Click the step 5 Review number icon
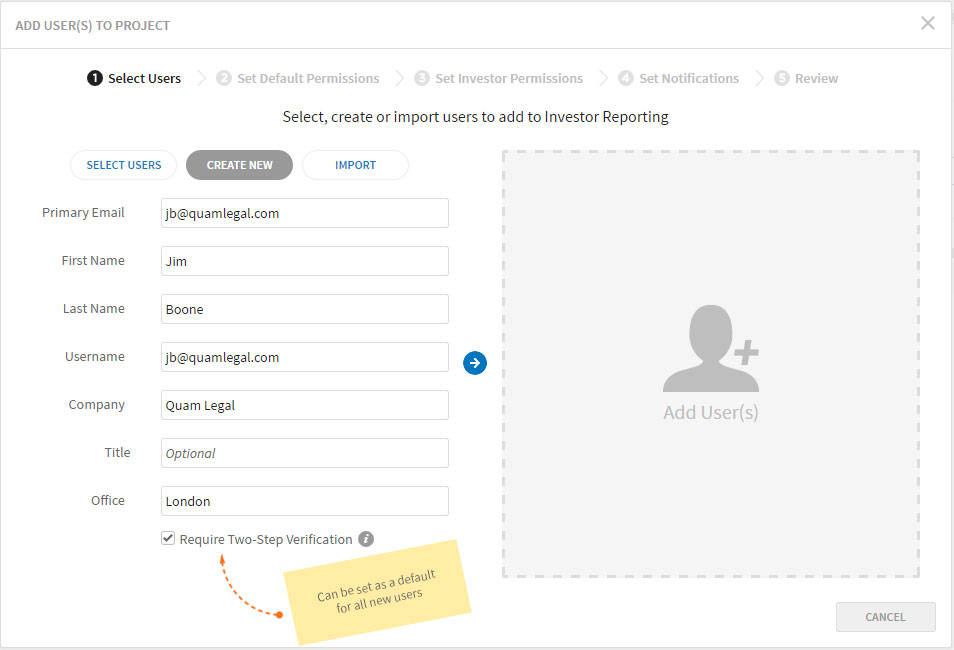The width and height of the screenshot is (954, 650). pos(782,78)
